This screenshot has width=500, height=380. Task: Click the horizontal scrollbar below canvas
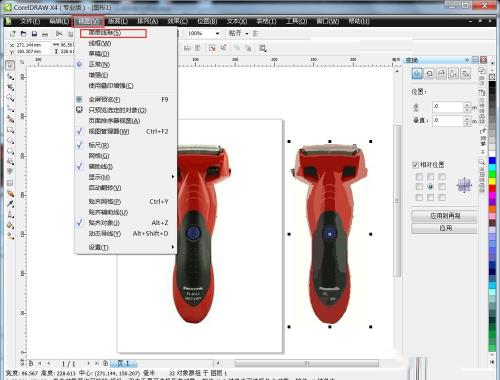(x=306, y=363)
